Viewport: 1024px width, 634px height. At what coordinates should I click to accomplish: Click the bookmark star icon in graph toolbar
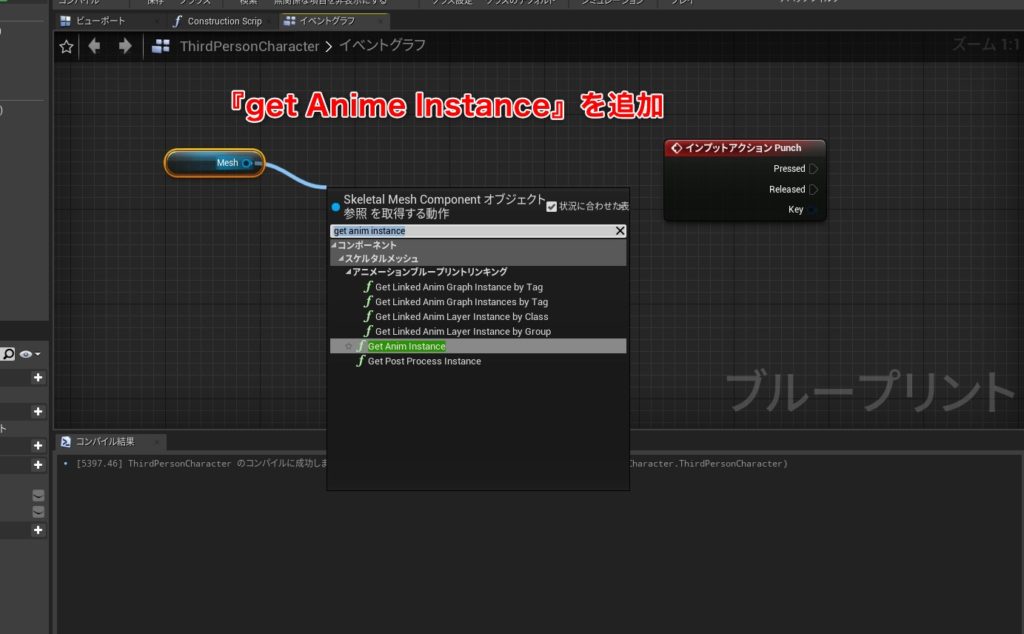(66, 46)
